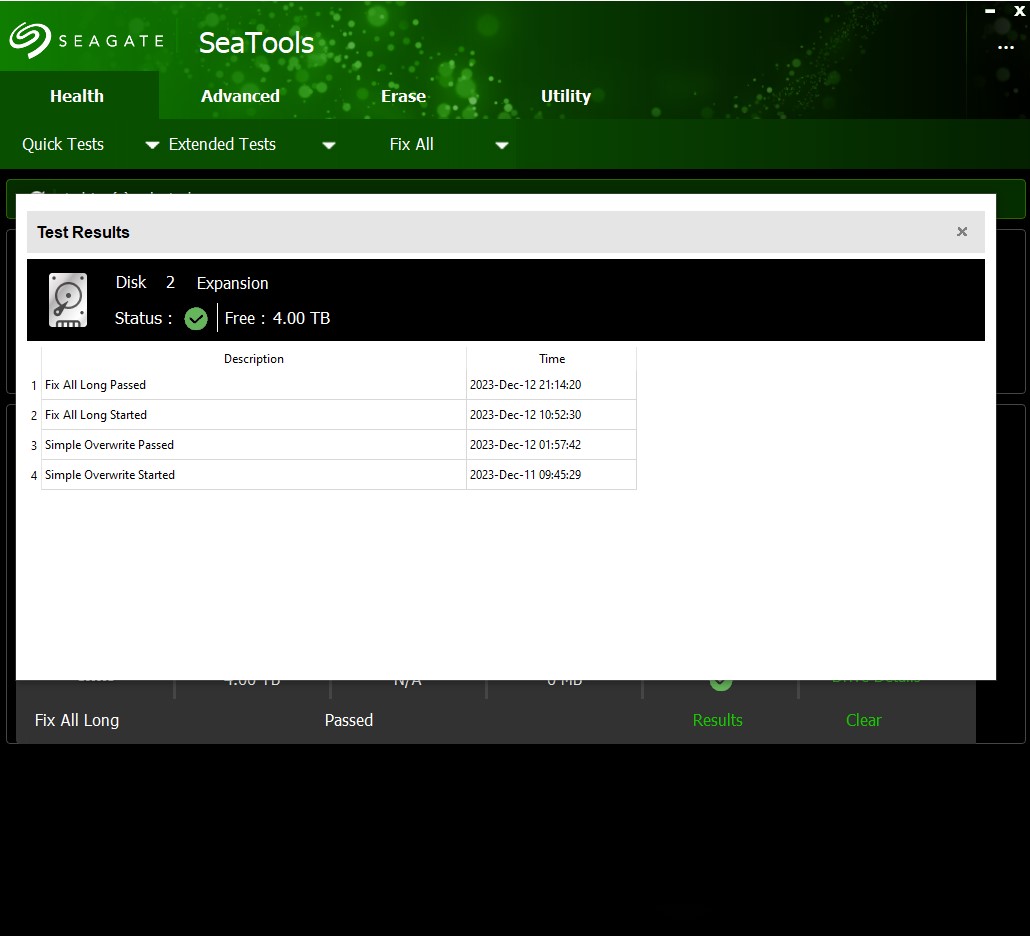
Task: Go to the Utility tab
Action: coord(566,96)
